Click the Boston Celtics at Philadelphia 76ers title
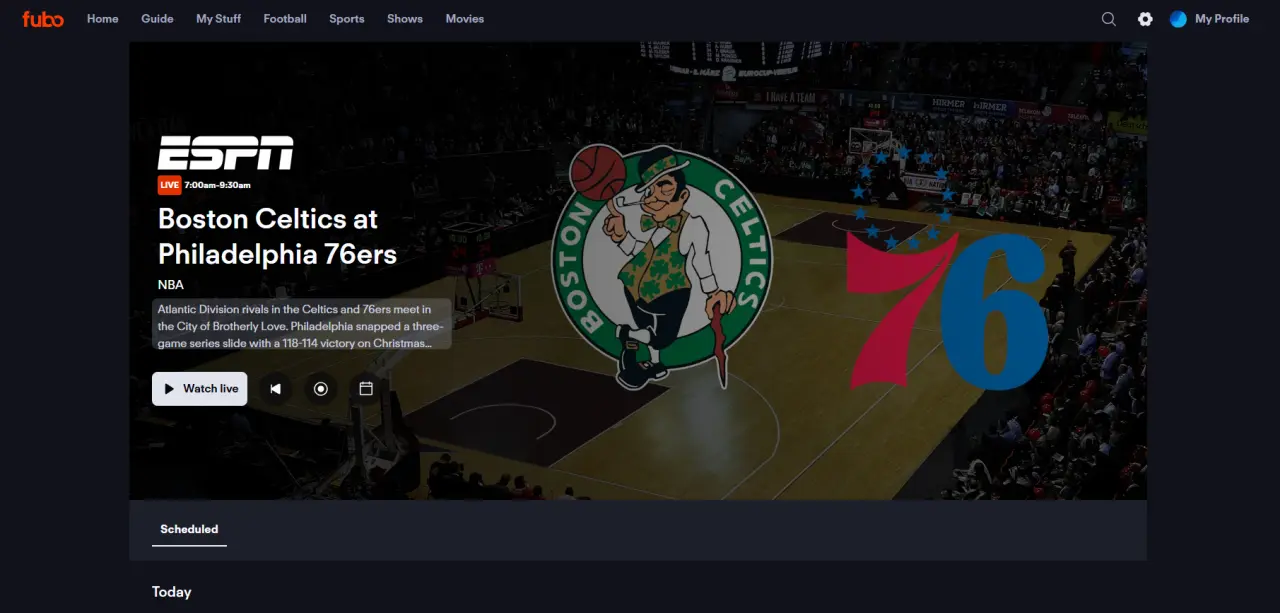The width and height of the screenshot is (1280, 613). (x=277, y=236)
